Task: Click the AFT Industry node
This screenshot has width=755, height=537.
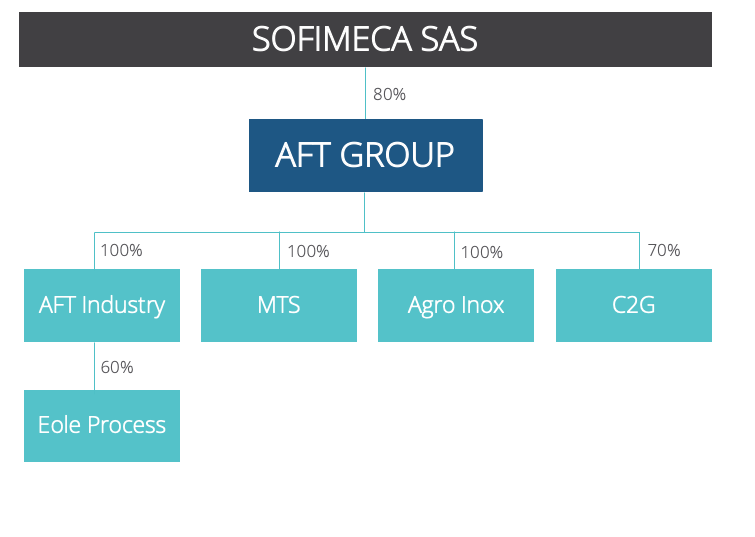Action: 102,305
